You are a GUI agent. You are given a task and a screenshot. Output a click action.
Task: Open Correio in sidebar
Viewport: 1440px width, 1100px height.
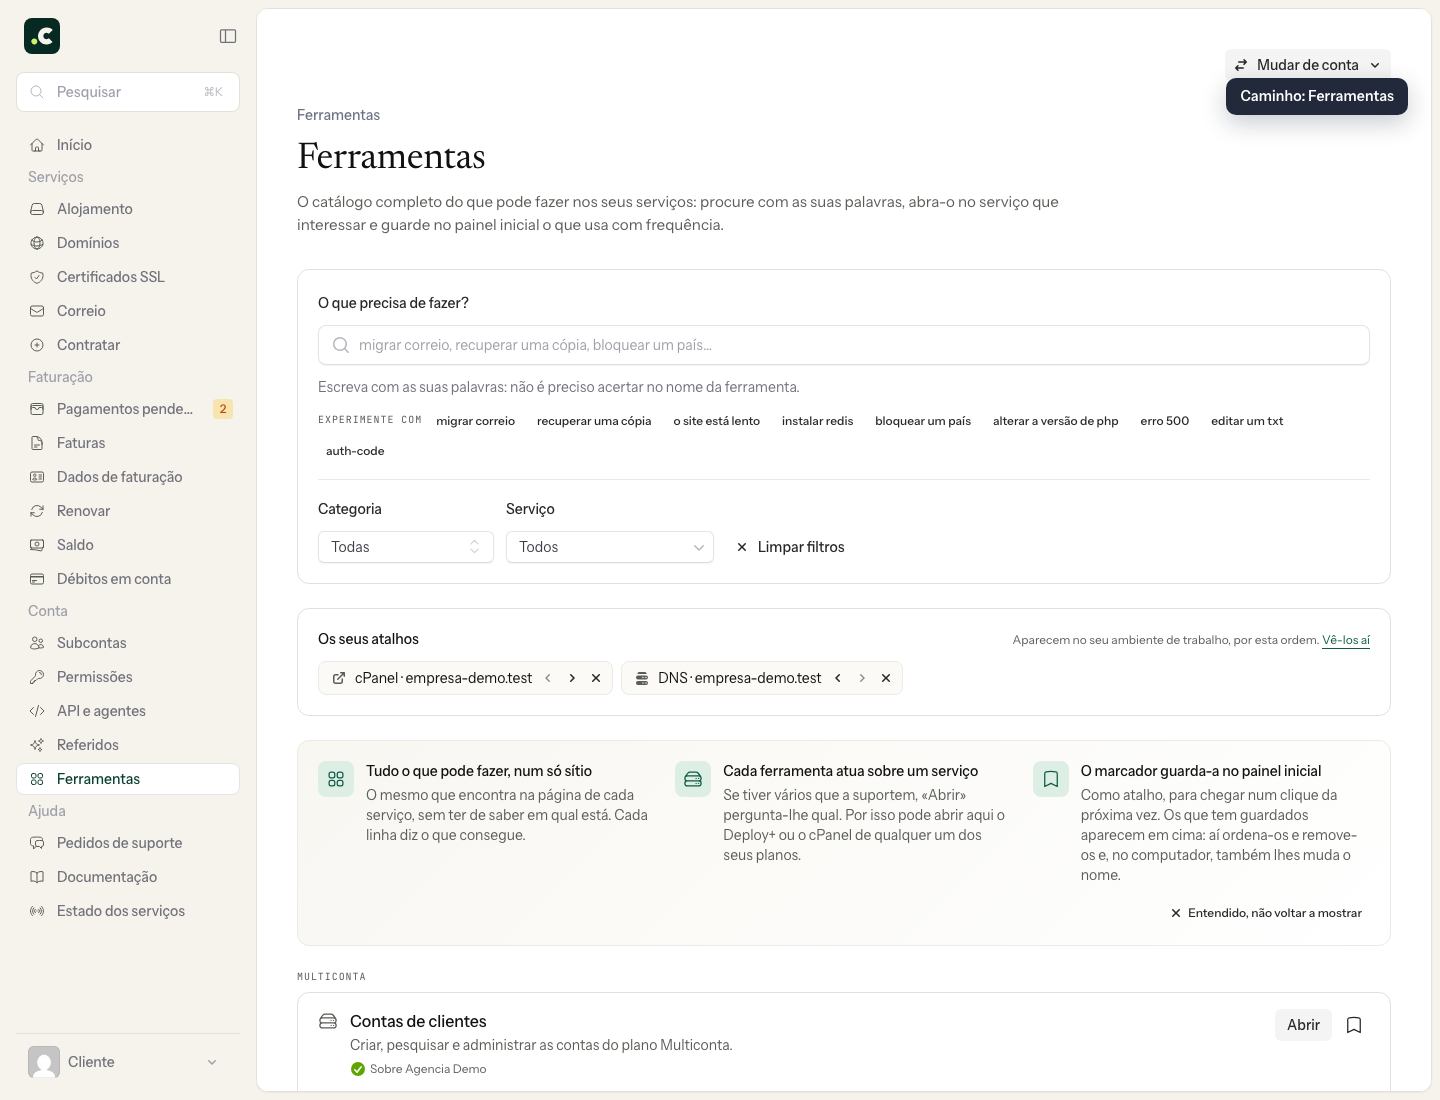point(128,311)
